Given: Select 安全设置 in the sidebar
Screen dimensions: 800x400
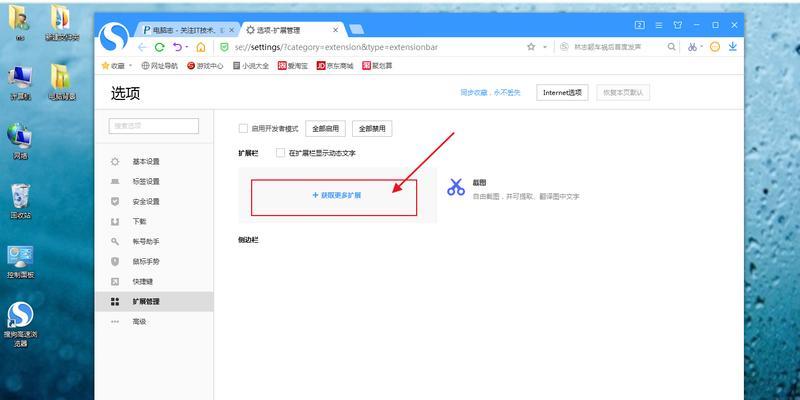Looking at the screenshot, I should coord(154,202).
